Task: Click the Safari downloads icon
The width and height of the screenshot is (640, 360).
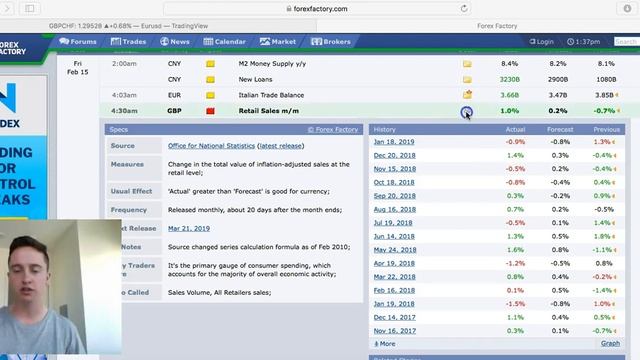Action: (x=627, y=9)
